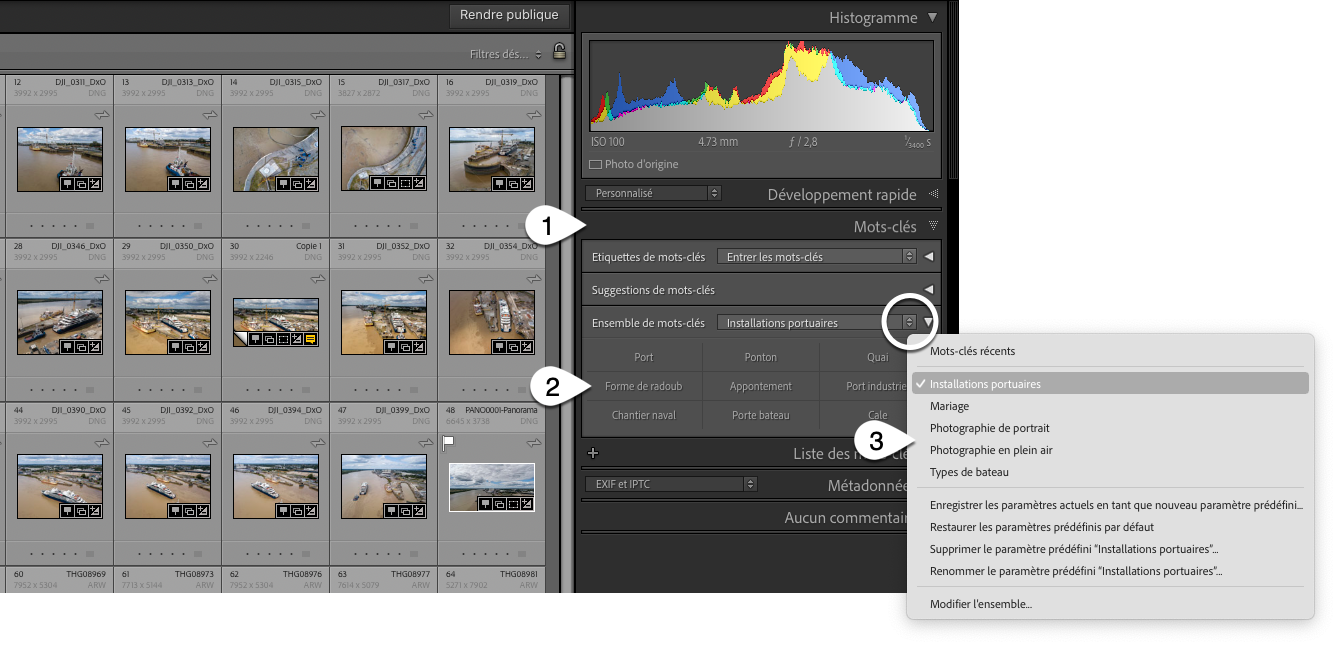Toggle the Photo d'origine checkbox
Image resolution: width=1337 pixels, height=646 pixels.
(x=595, y=164)
